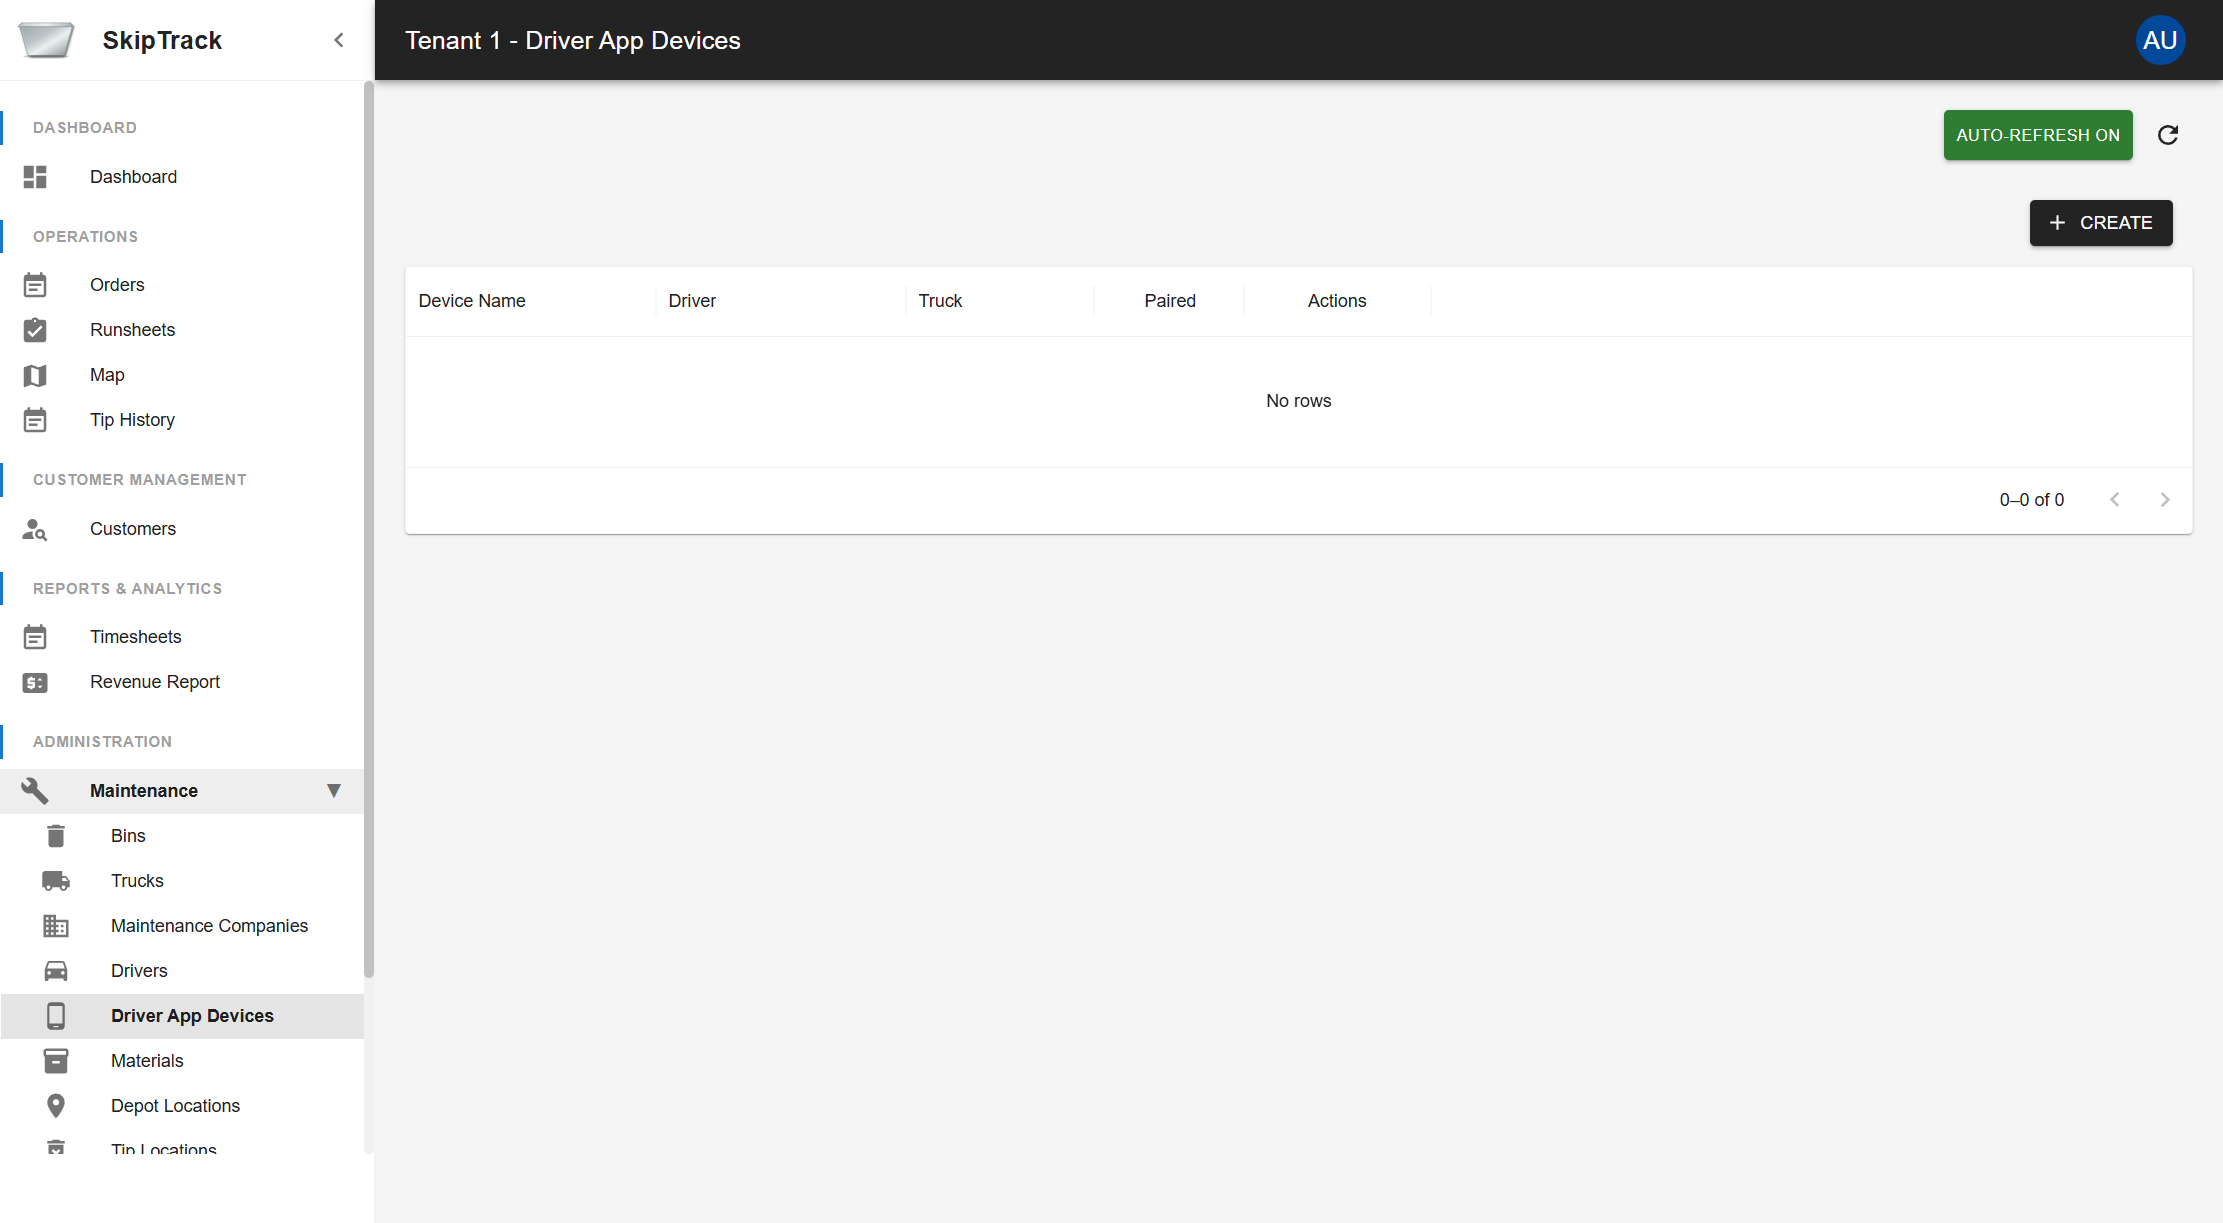Advance to next page with right arrow
The height and width of the screenshot is (1223, 2223).
coord(2165,499)
